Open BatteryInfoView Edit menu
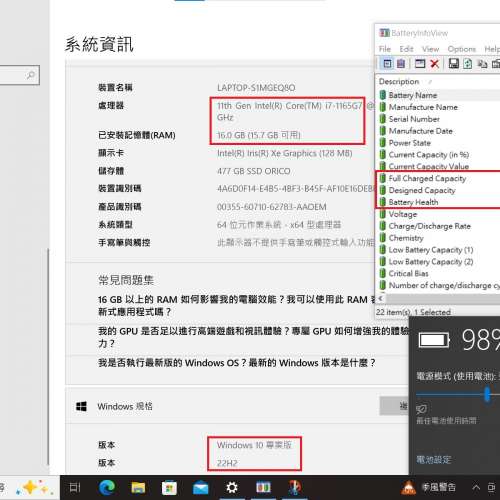Screen dimensions: 500x500 [x=406, y=49]
